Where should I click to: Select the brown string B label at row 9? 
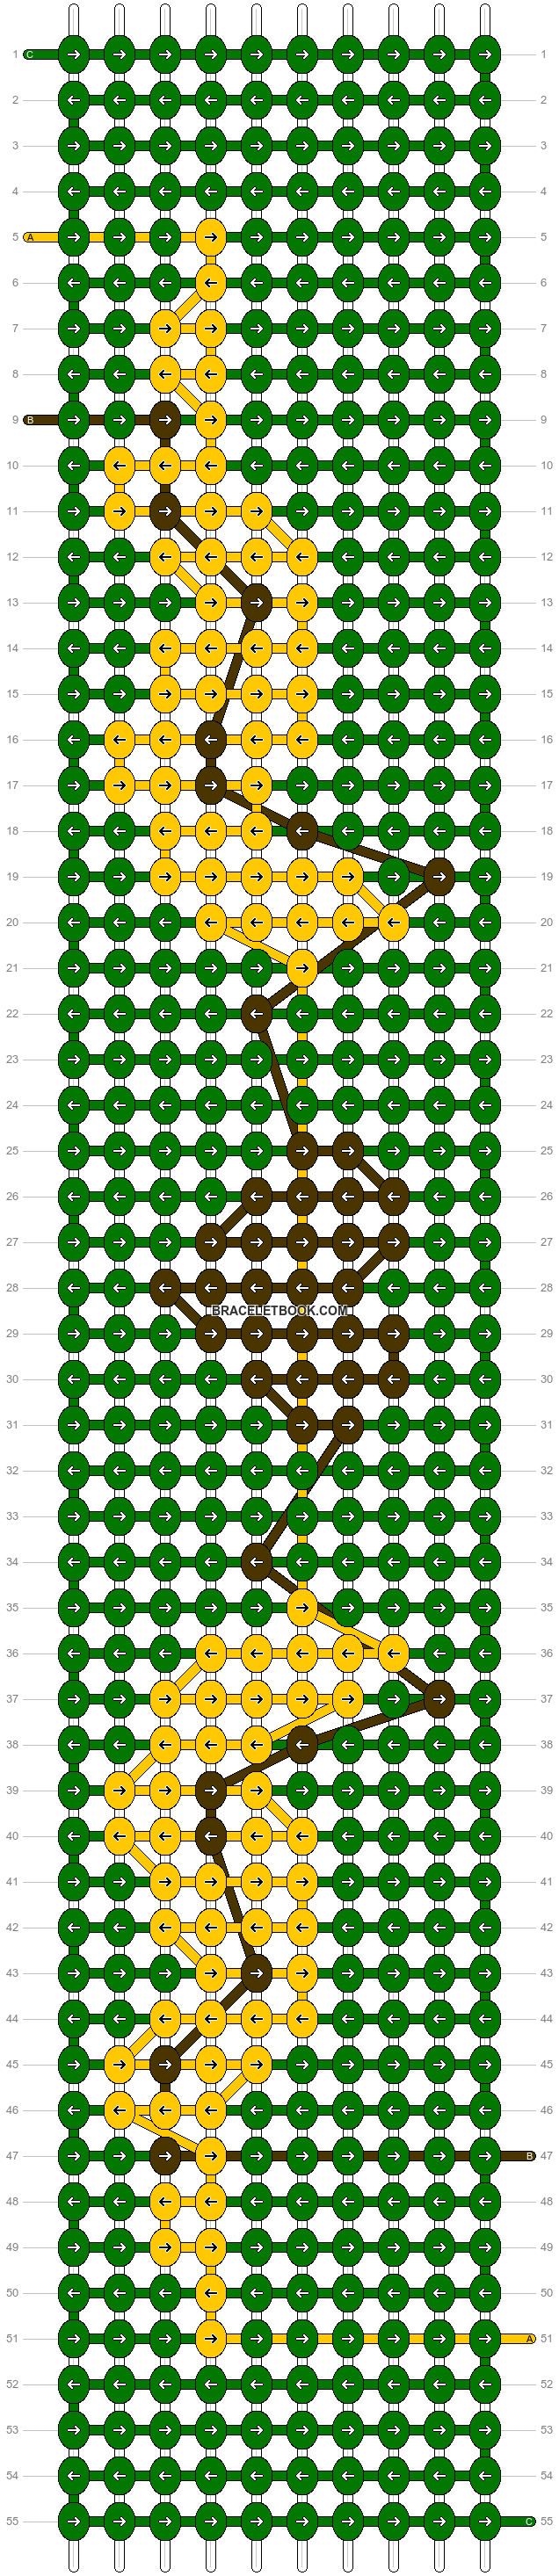[30, 420]
